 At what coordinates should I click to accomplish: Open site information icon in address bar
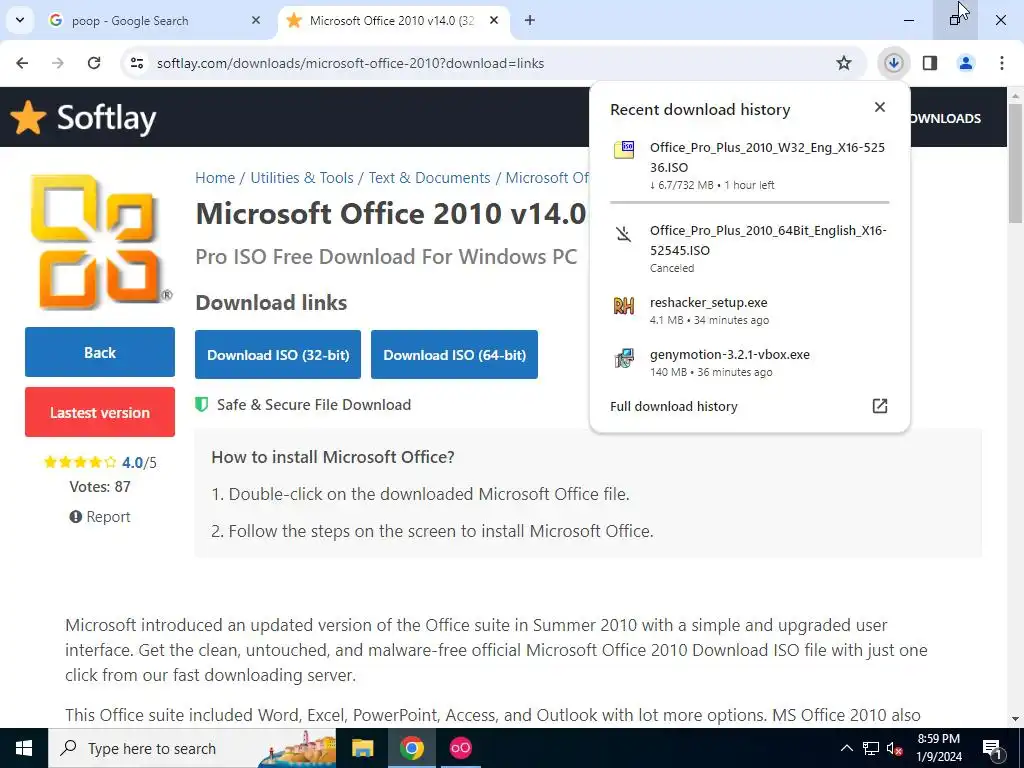pyautogui.click(x=137, y=63)
